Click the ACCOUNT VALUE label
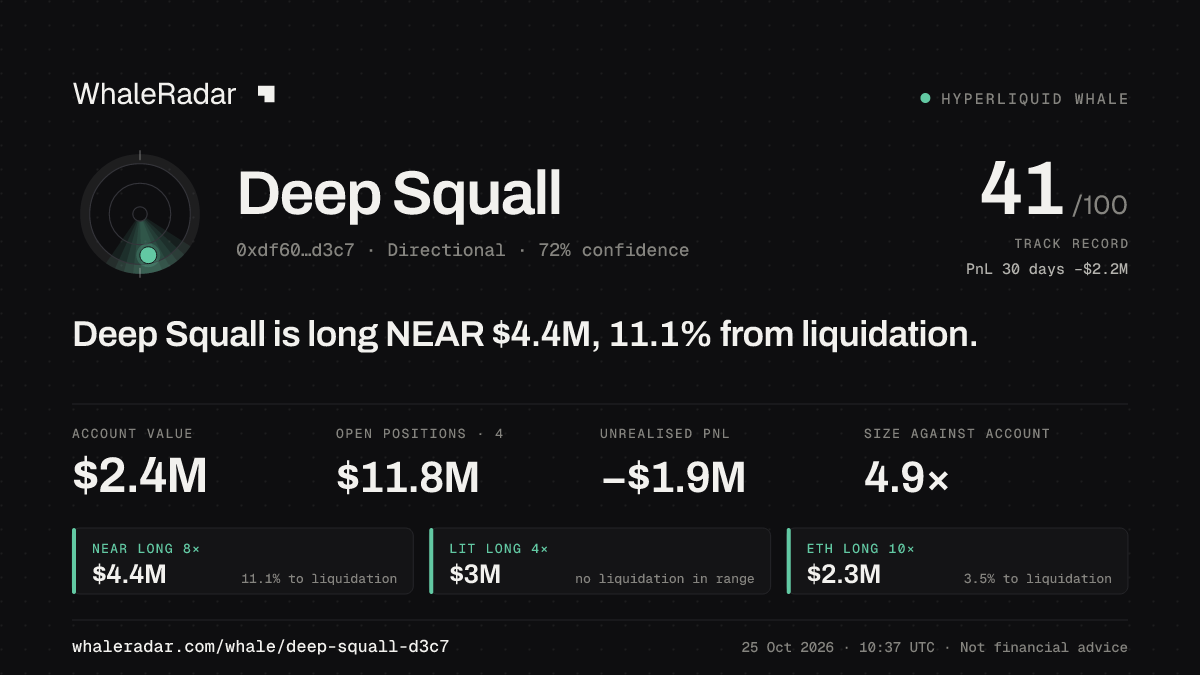The width and height of the screenshot is (1200, 675). (x=133, y=434)
